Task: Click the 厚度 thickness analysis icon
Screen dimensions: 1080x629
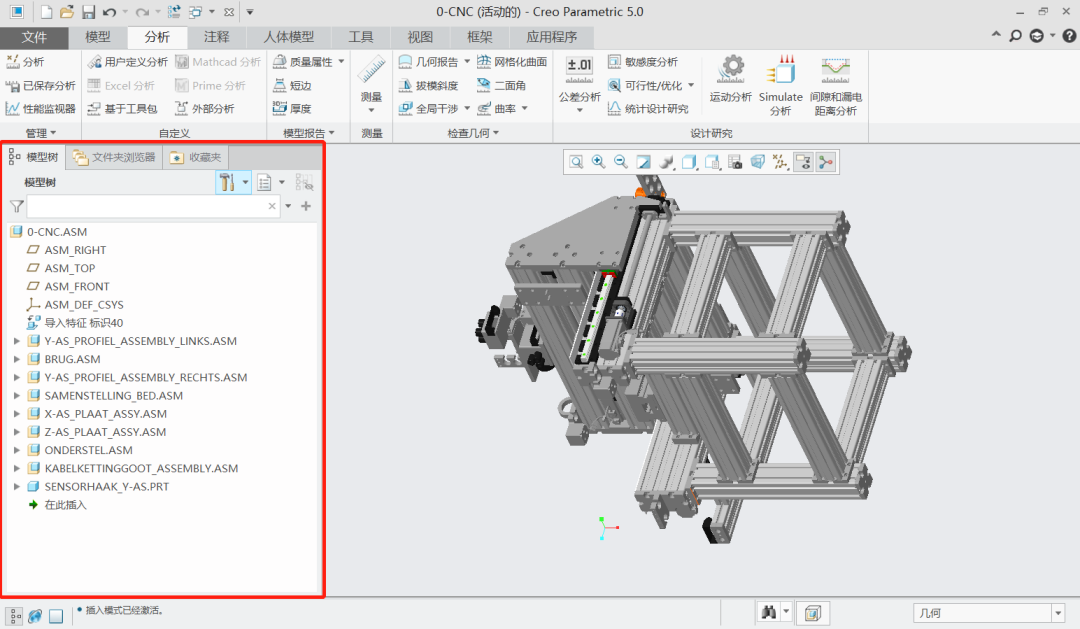Action: coord(281,108)
